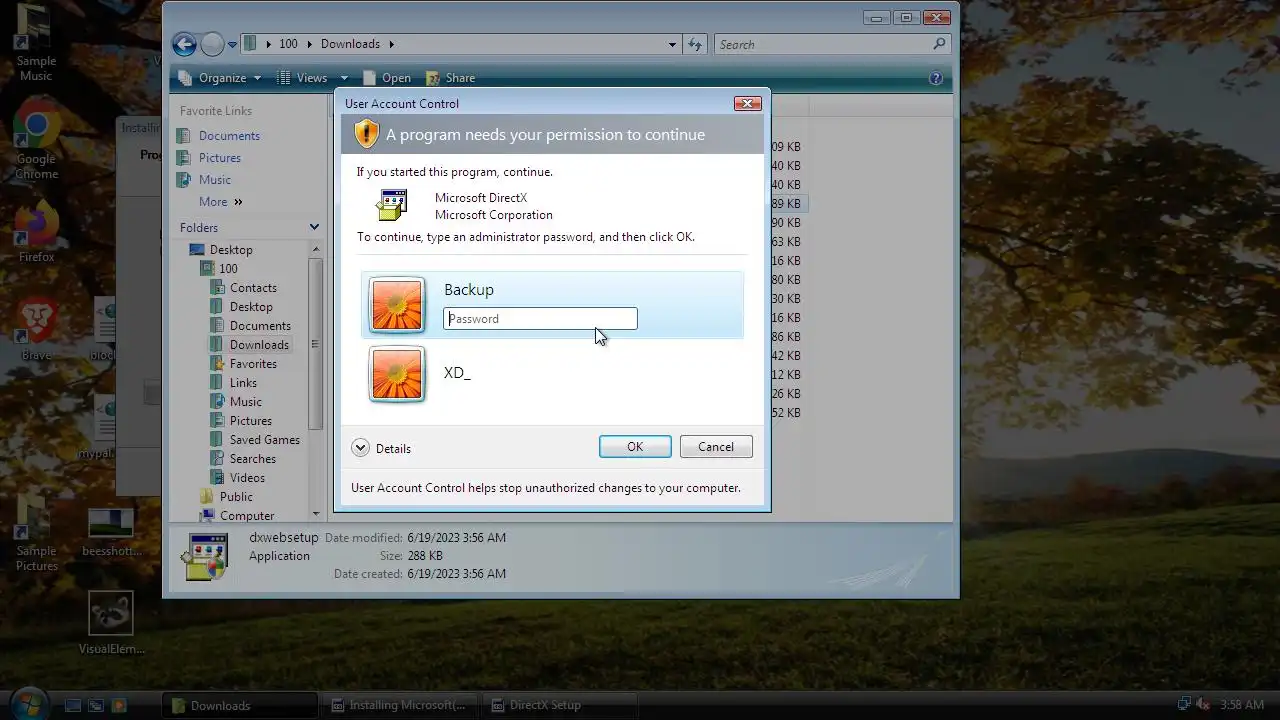The height and width of the screenshot is (720, 1280).
Task: Open VisualElem... desktop icon
Action: (111, 624)
